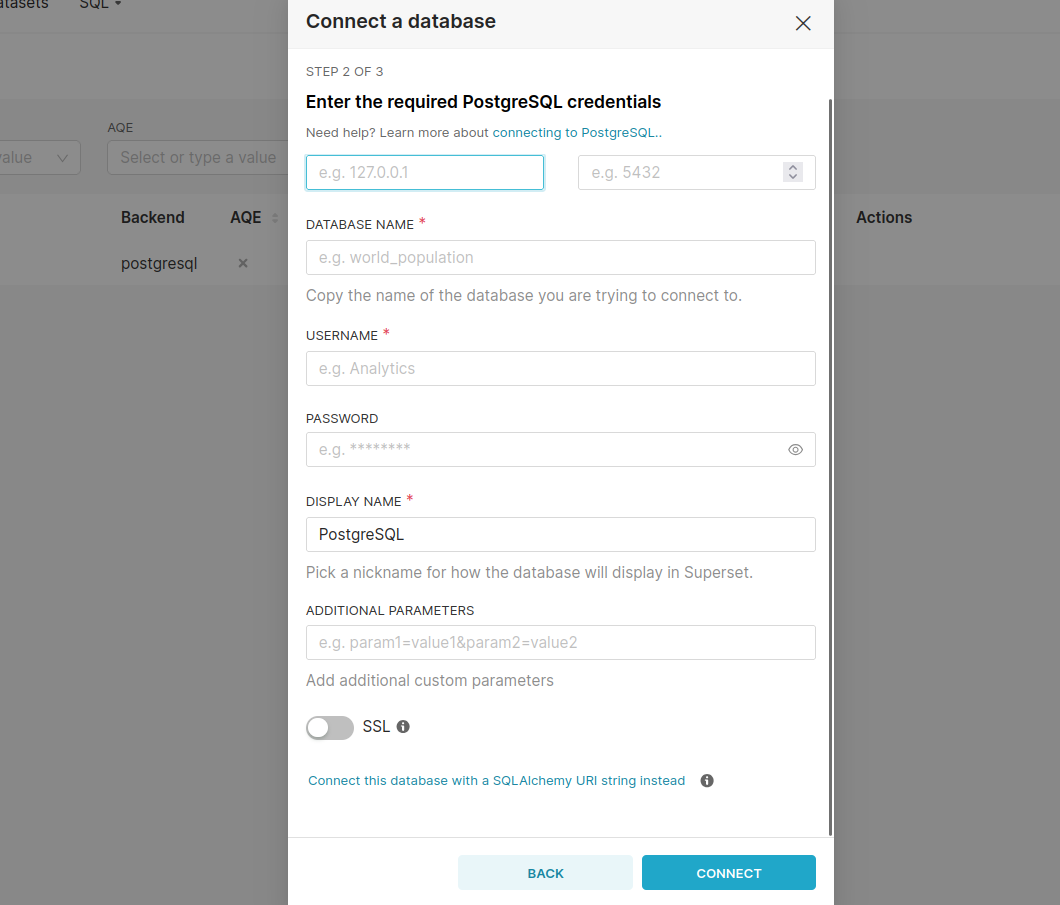Sort by the AQE column
Viewport: 1060px width, 905px height.
pyautogui.click(x=275, y=218)
